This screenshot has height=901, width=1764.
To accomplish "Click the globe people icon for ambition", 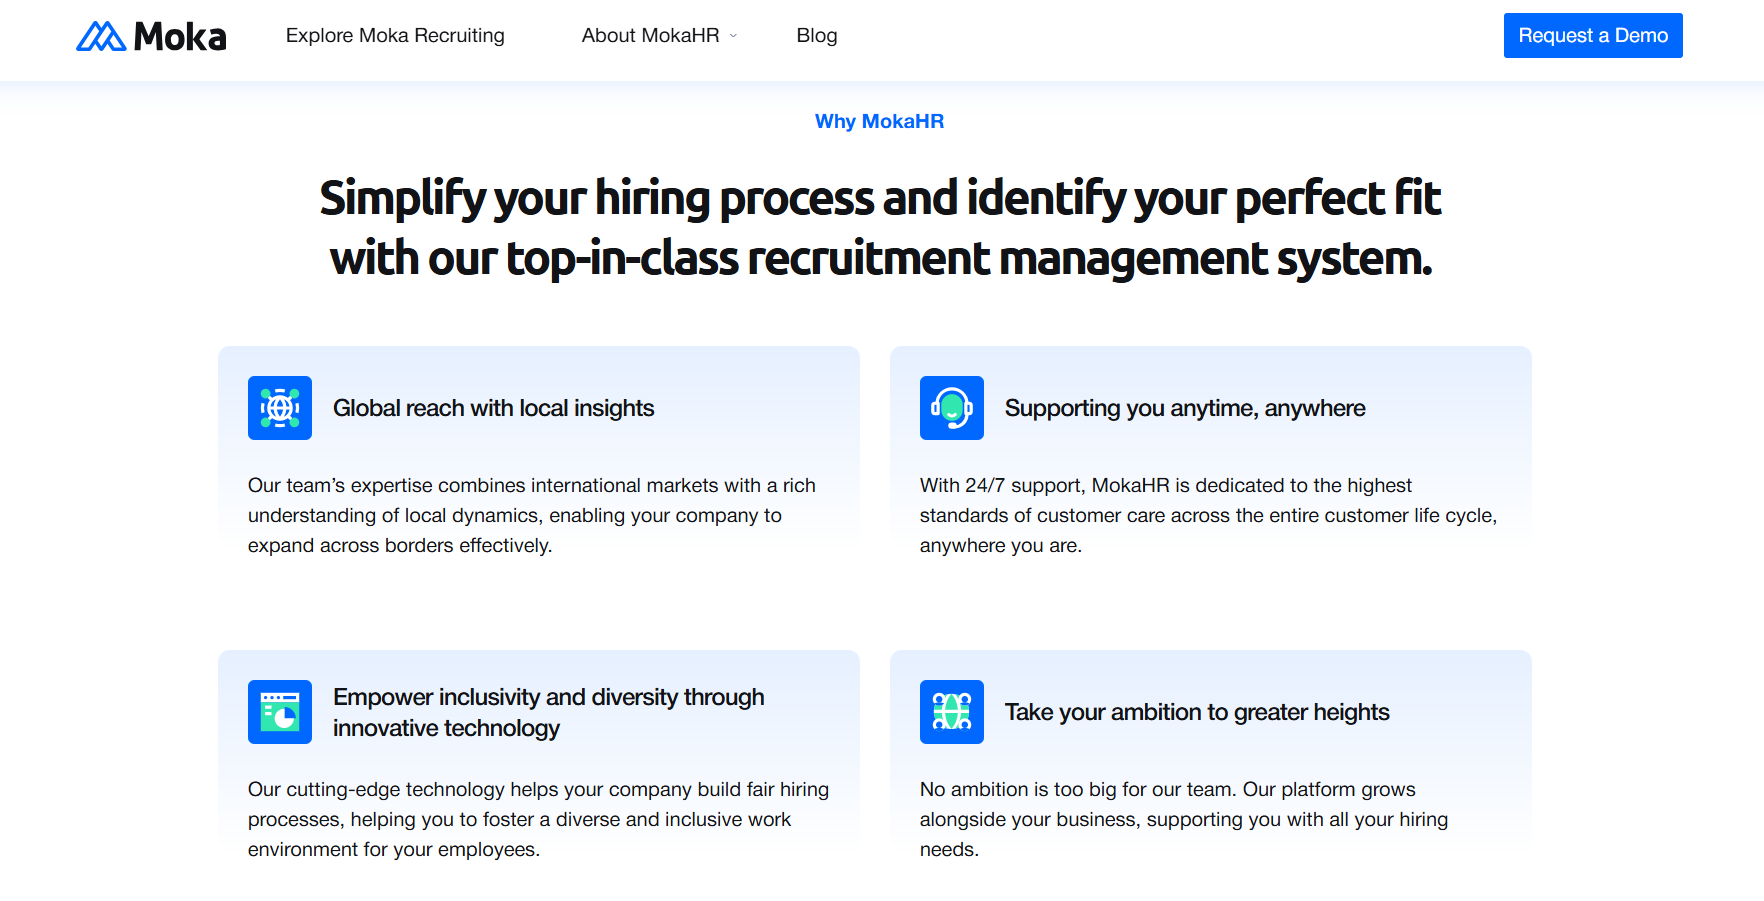I will 952,712.
